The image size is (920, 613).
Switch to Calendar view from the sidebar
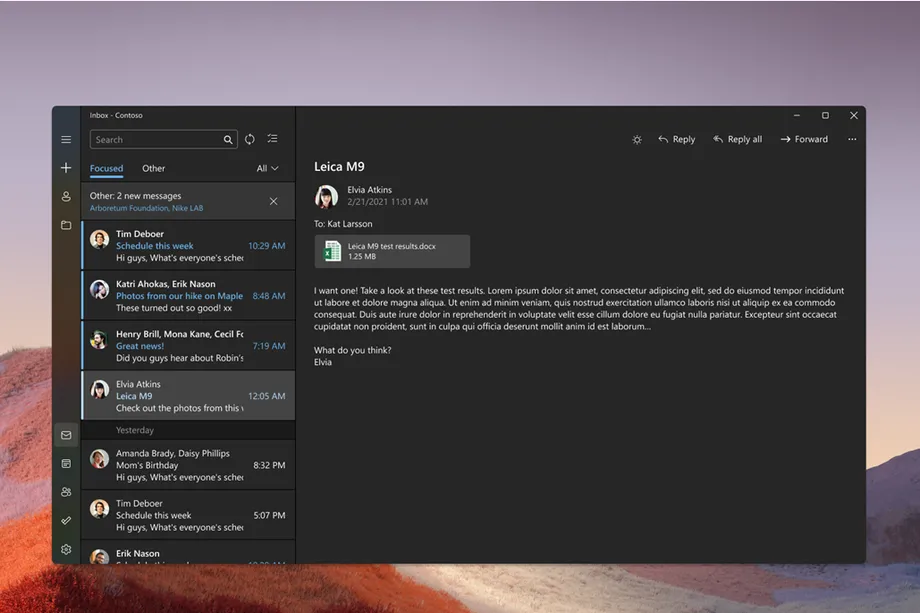coord(66,463)
